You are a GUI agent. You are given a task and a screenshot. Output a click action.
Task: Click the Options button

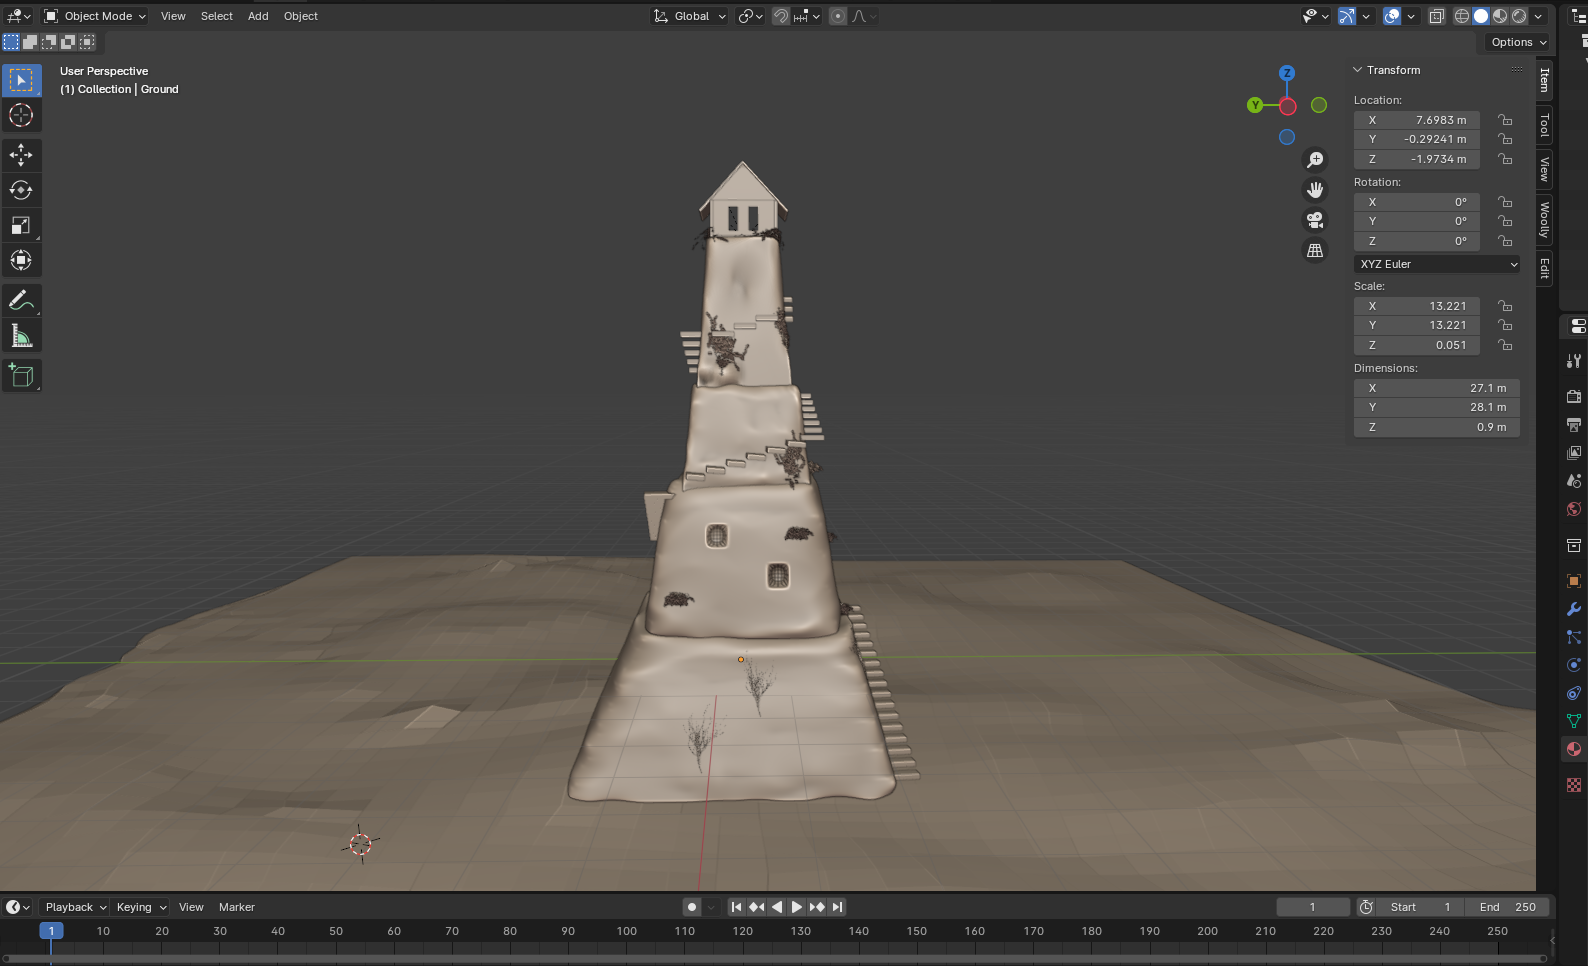[1517, 42]
